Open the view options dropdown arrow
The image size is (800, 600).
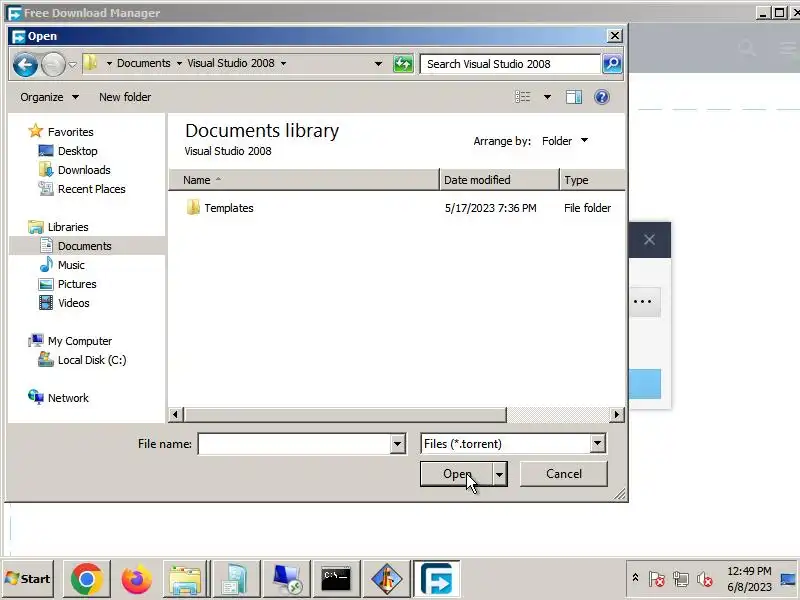tap(547, 97)
